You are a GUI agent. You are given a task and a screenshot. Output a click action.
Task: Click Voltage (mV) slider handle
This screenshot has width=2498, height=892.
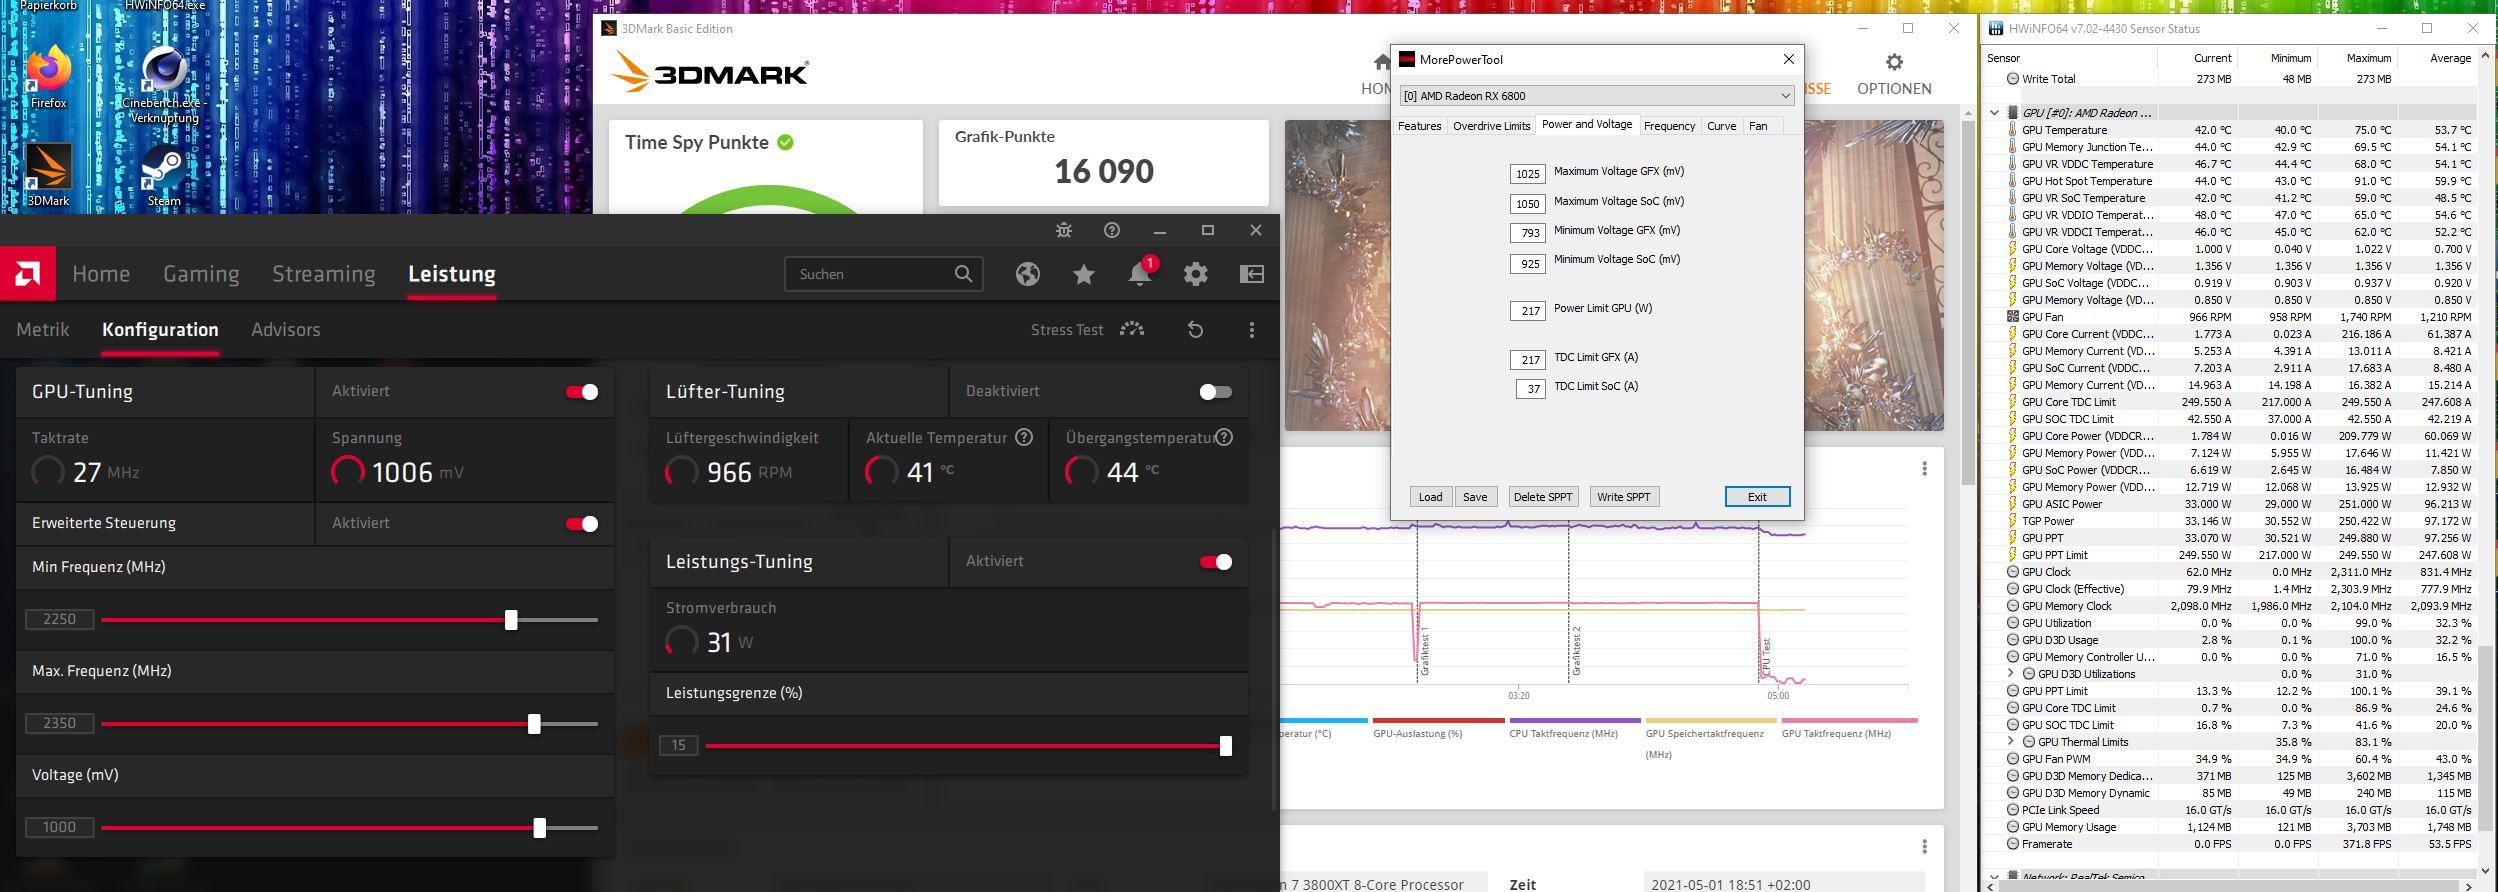[x=540, y=828]
